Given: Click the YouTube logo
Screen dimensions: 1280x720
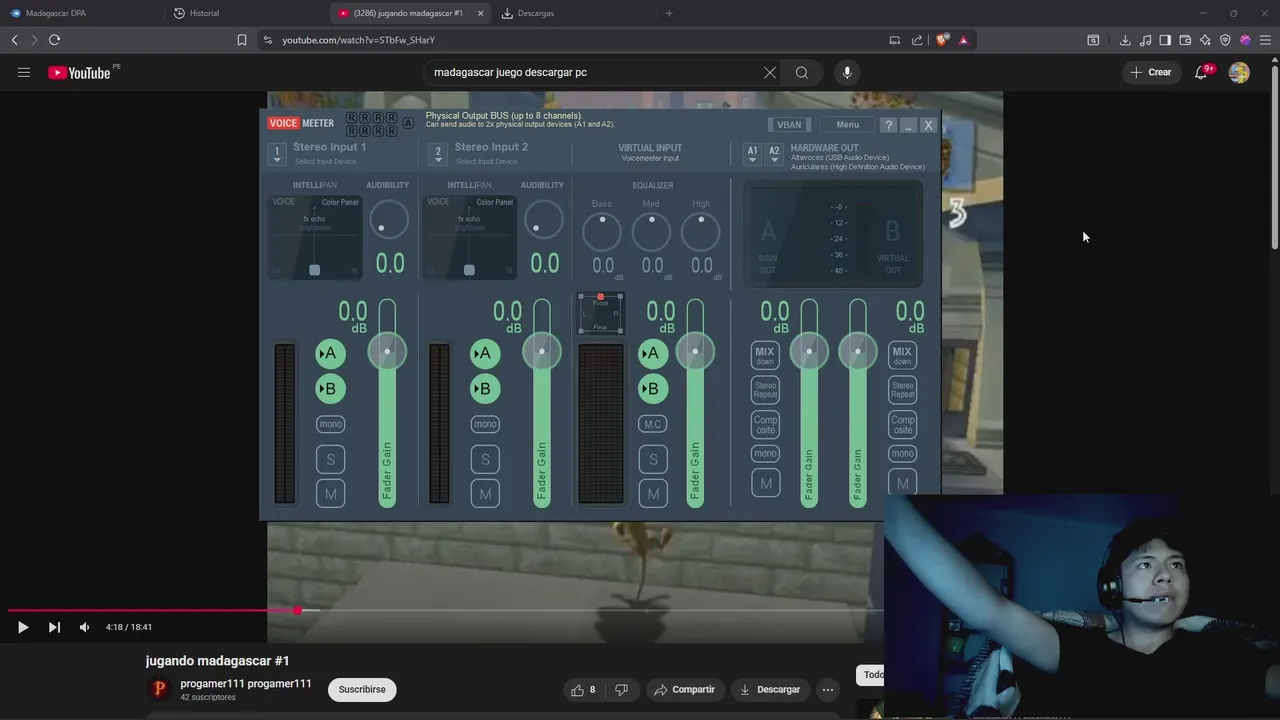Looking at the screenshot, I should (79, 72).
